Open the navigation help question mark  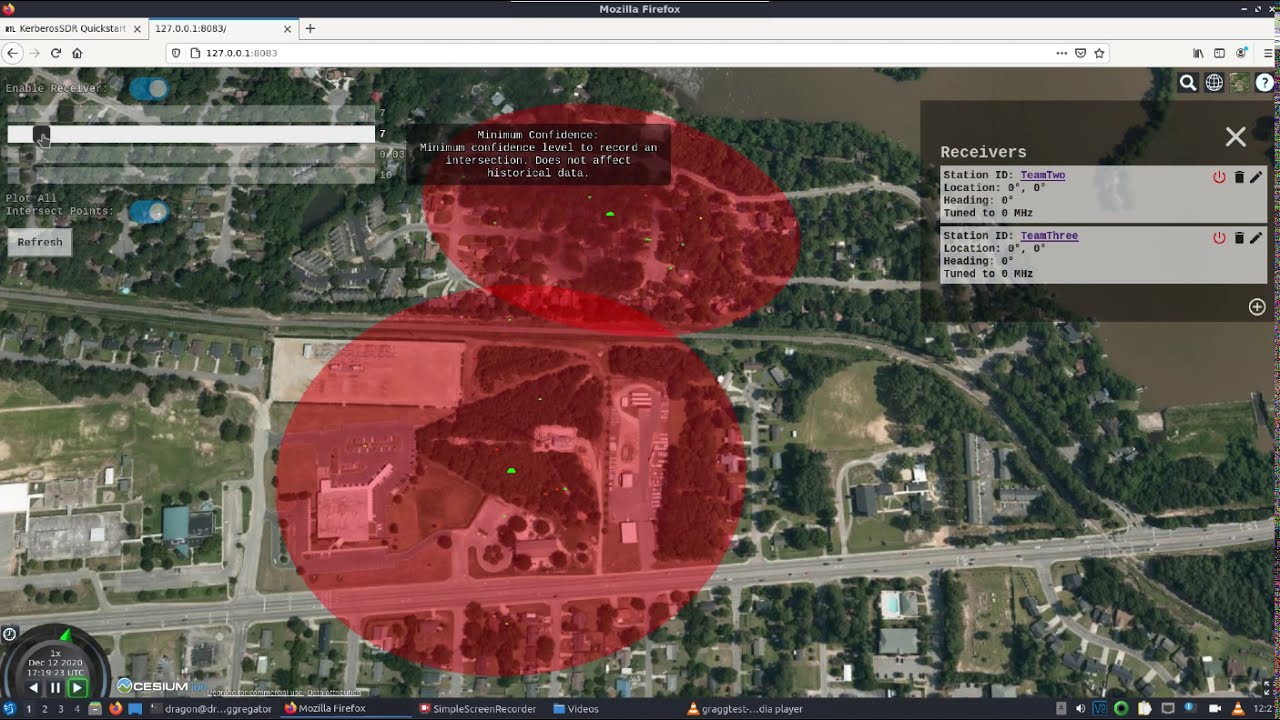pos(1265,83)
